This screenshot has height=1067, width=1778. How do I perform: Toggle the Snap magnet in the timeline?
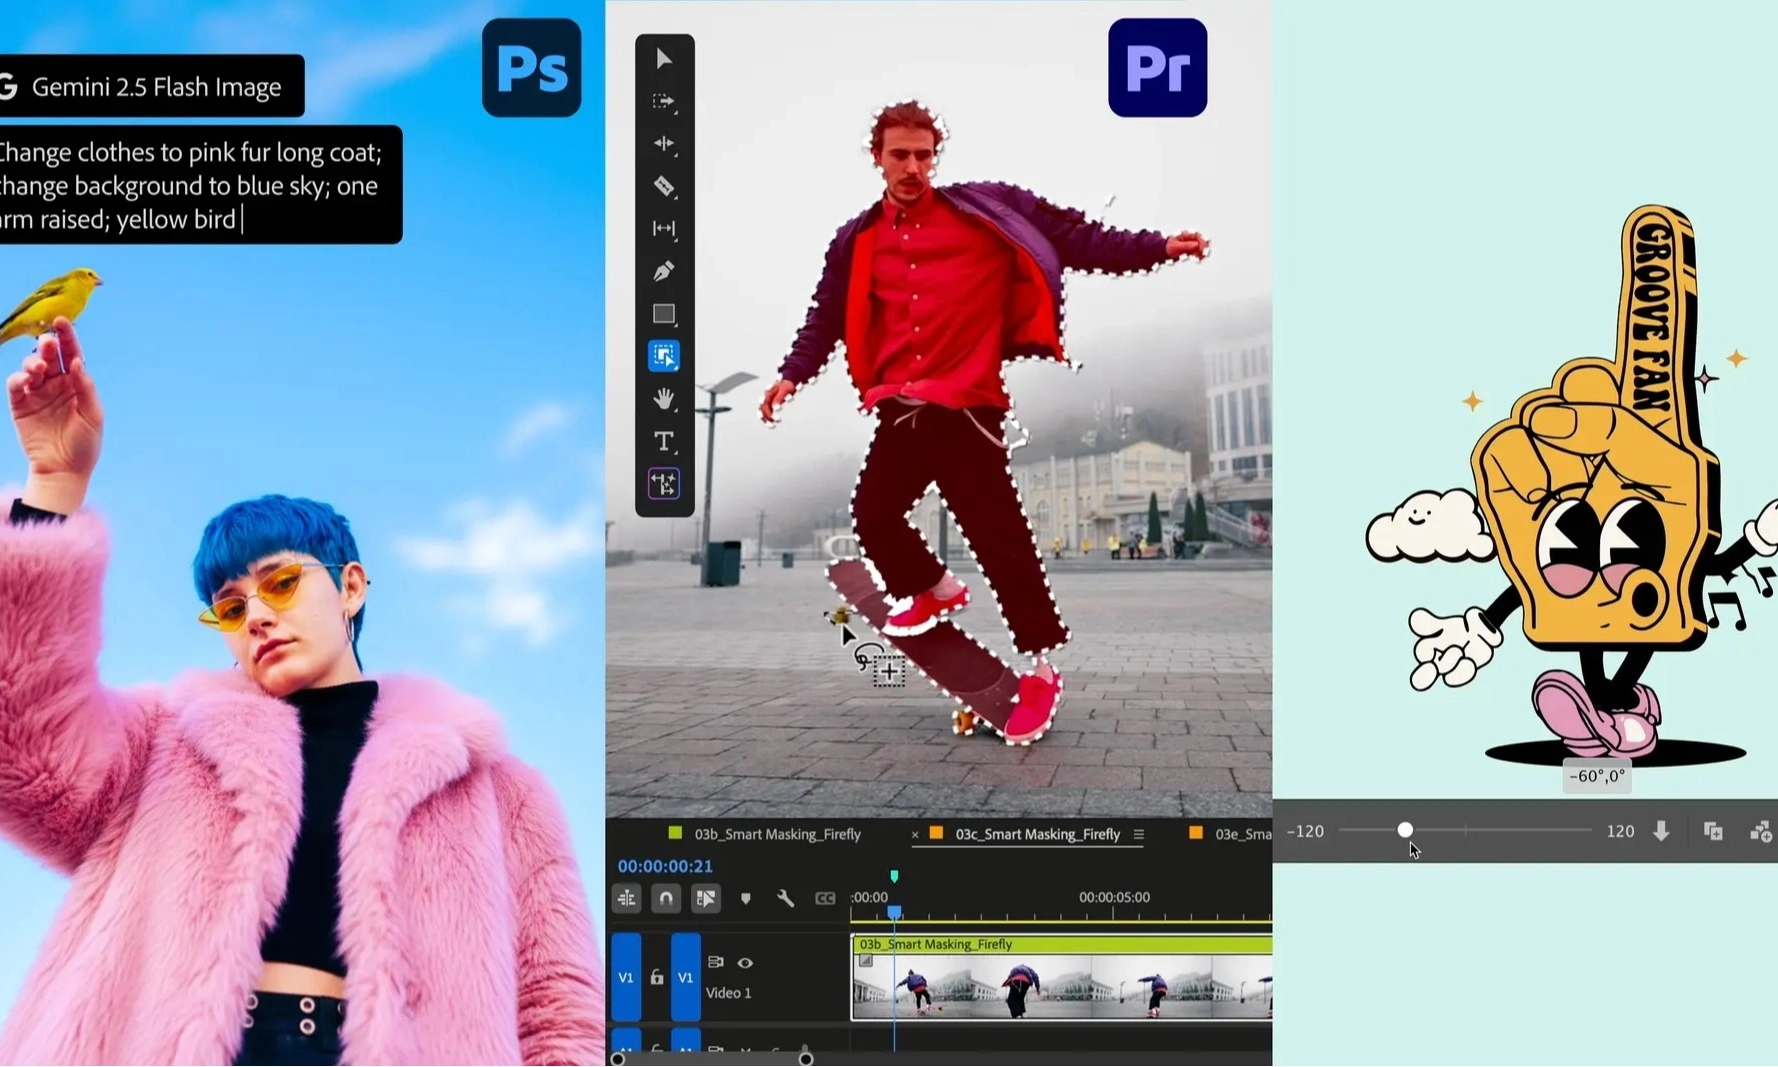(666, 897)
